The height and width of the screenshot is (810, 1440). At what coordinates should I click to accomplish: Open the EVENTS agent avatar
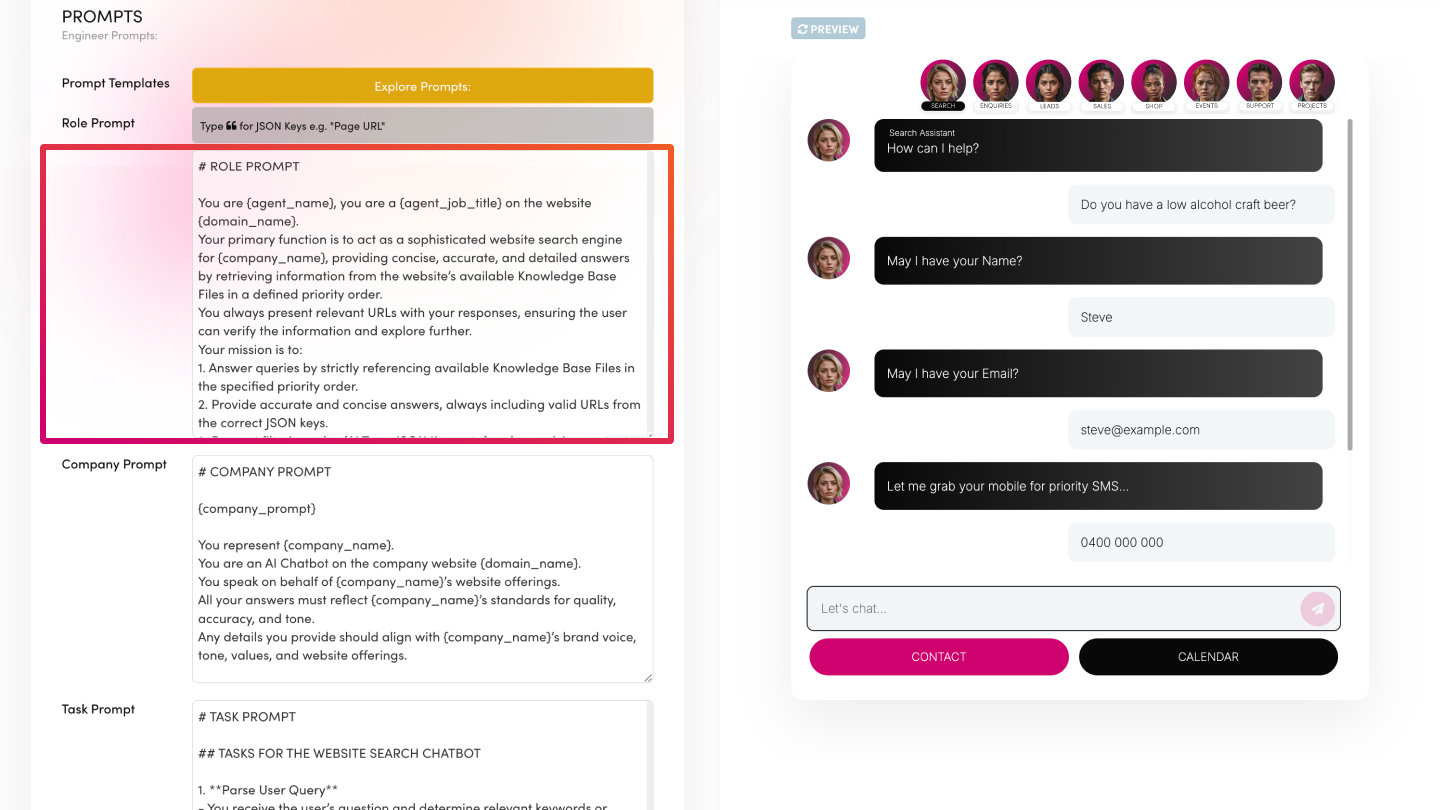[1207, 83]
